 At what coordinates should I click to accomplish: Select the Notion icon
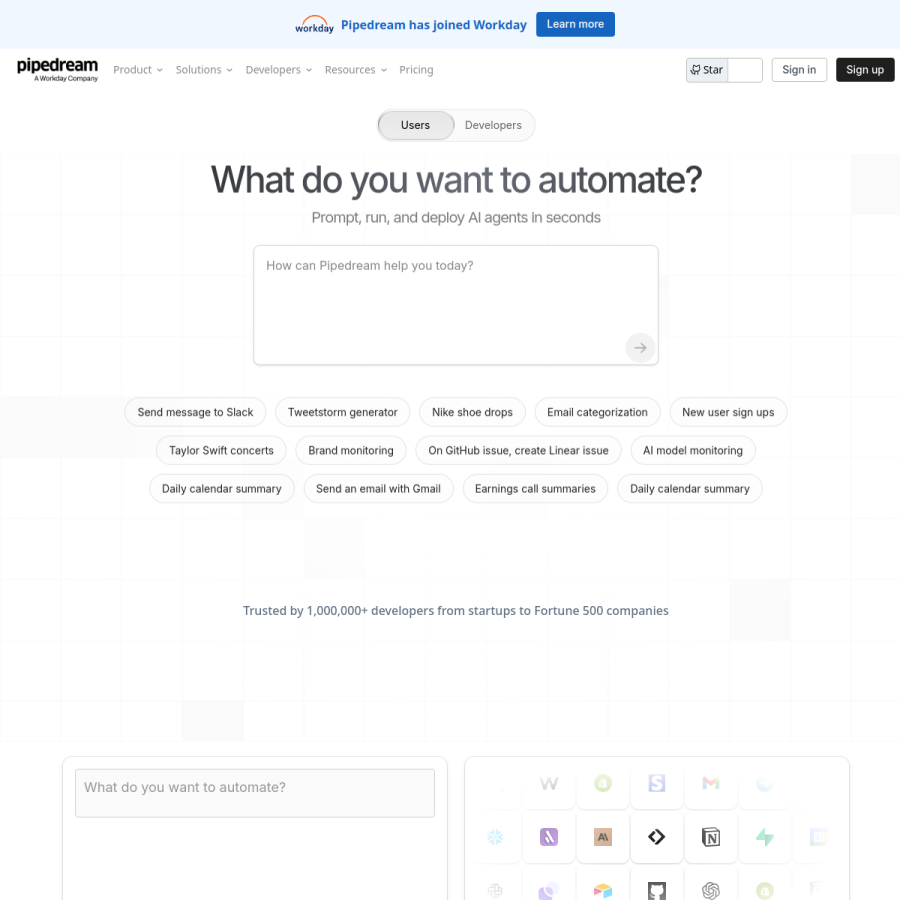(x=711, y=837)
